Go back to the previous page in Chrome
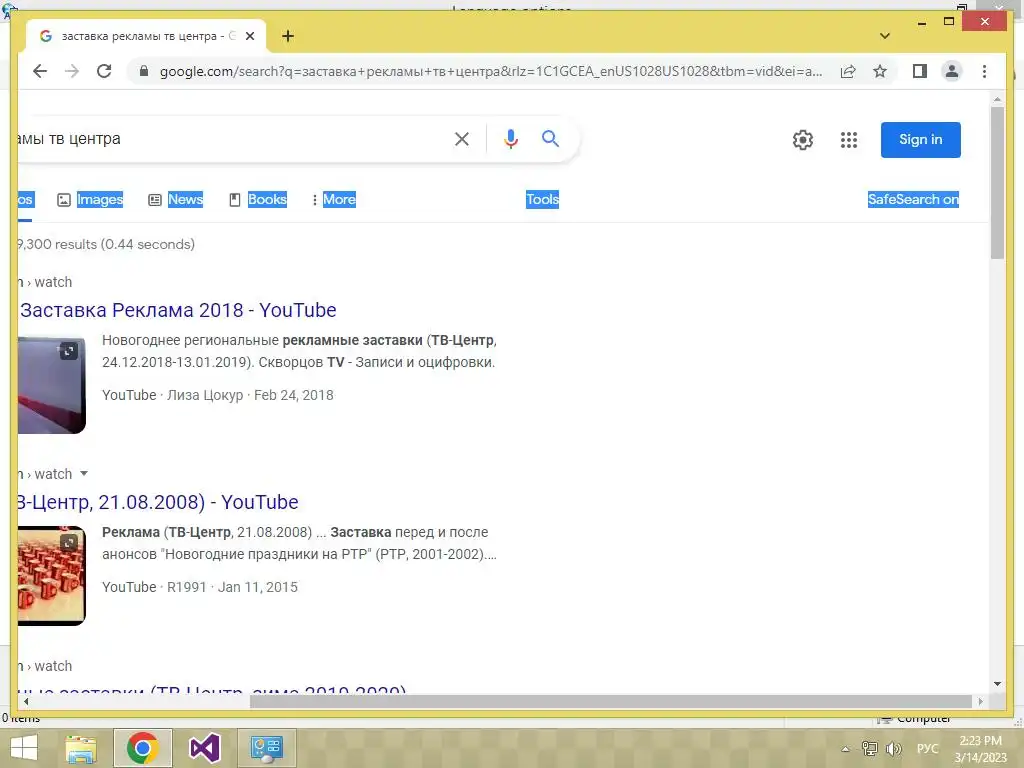Image resolution: width=1024 pixels, height=768 pixels. pos(40,71)
